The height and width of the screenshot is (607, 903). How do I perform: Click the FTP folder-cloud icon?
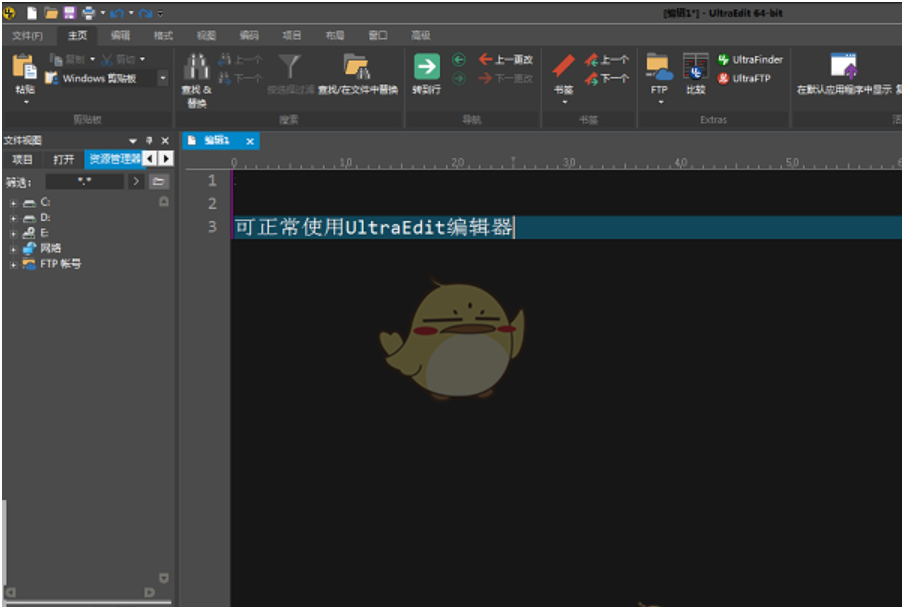659,67
